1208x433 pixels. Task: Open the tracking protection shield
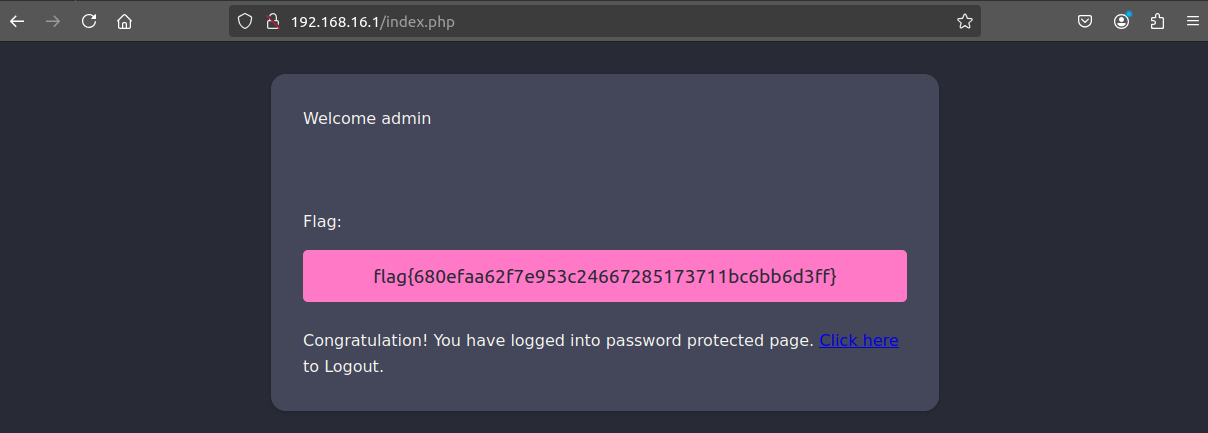[x=245, y=21]
